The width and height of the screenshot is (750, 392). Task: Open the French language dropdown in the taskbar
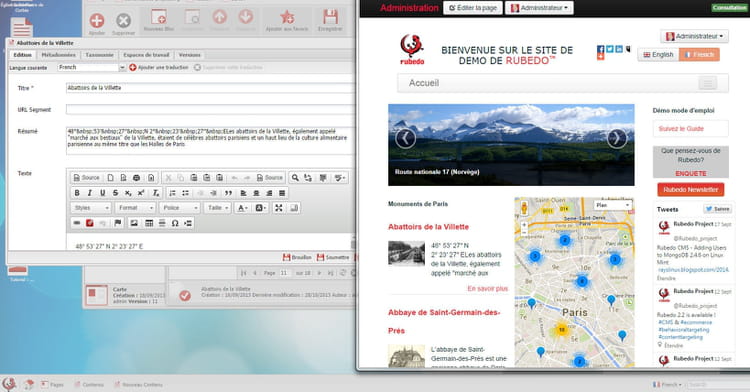coord(667,384)
